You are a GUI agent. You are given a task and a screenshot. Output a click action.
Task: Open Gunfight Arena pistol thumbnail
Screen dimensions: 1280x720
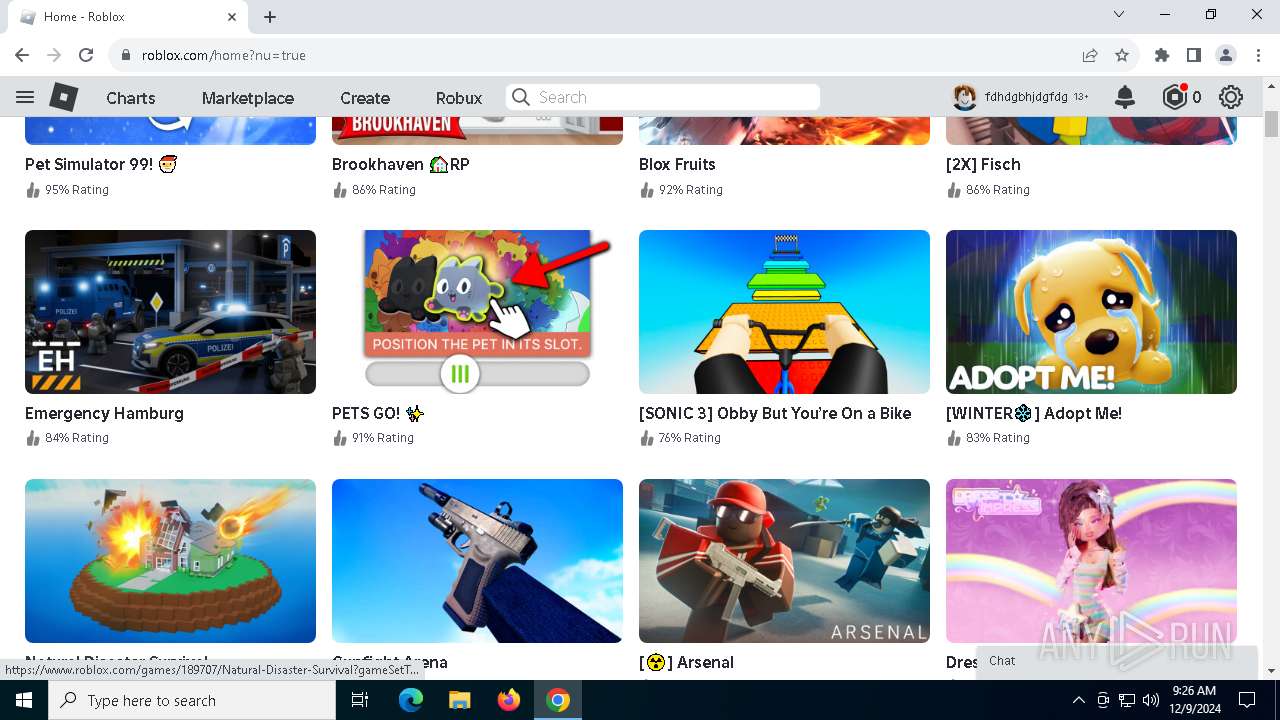(x=477, y=561)
